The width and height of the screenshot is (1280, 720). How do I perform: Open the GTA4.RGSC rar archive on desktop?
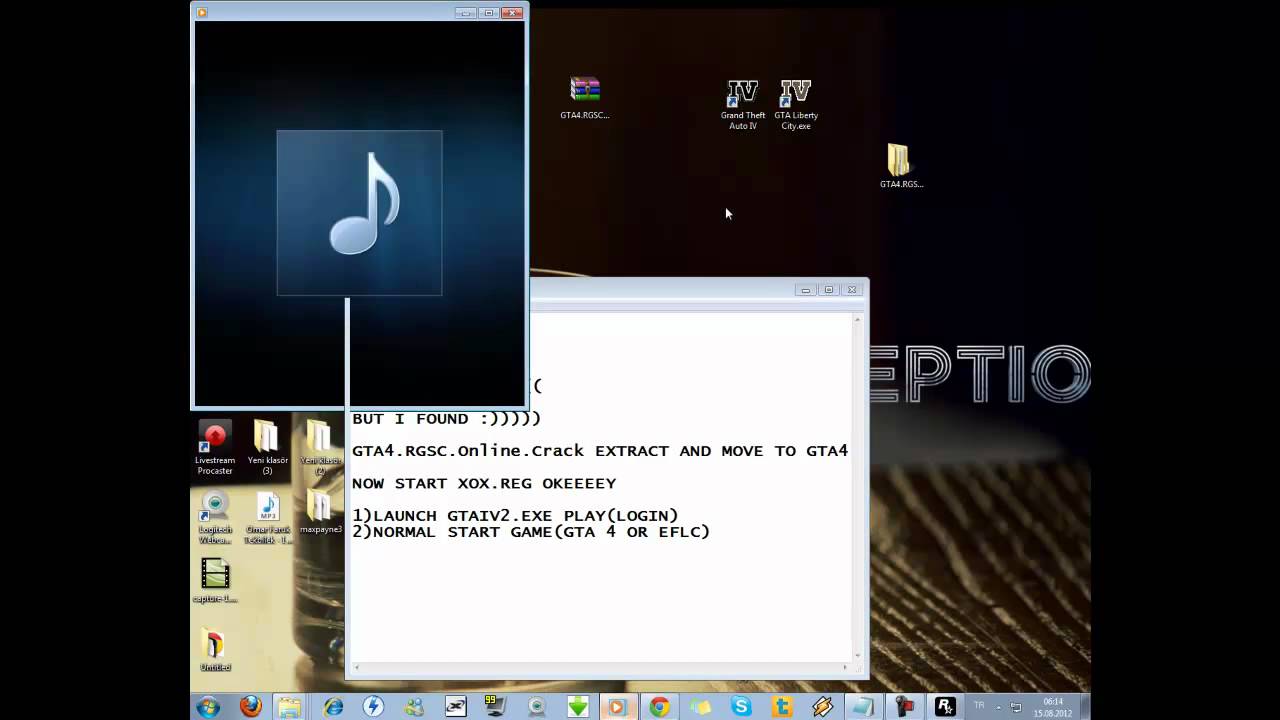[585, 97]
